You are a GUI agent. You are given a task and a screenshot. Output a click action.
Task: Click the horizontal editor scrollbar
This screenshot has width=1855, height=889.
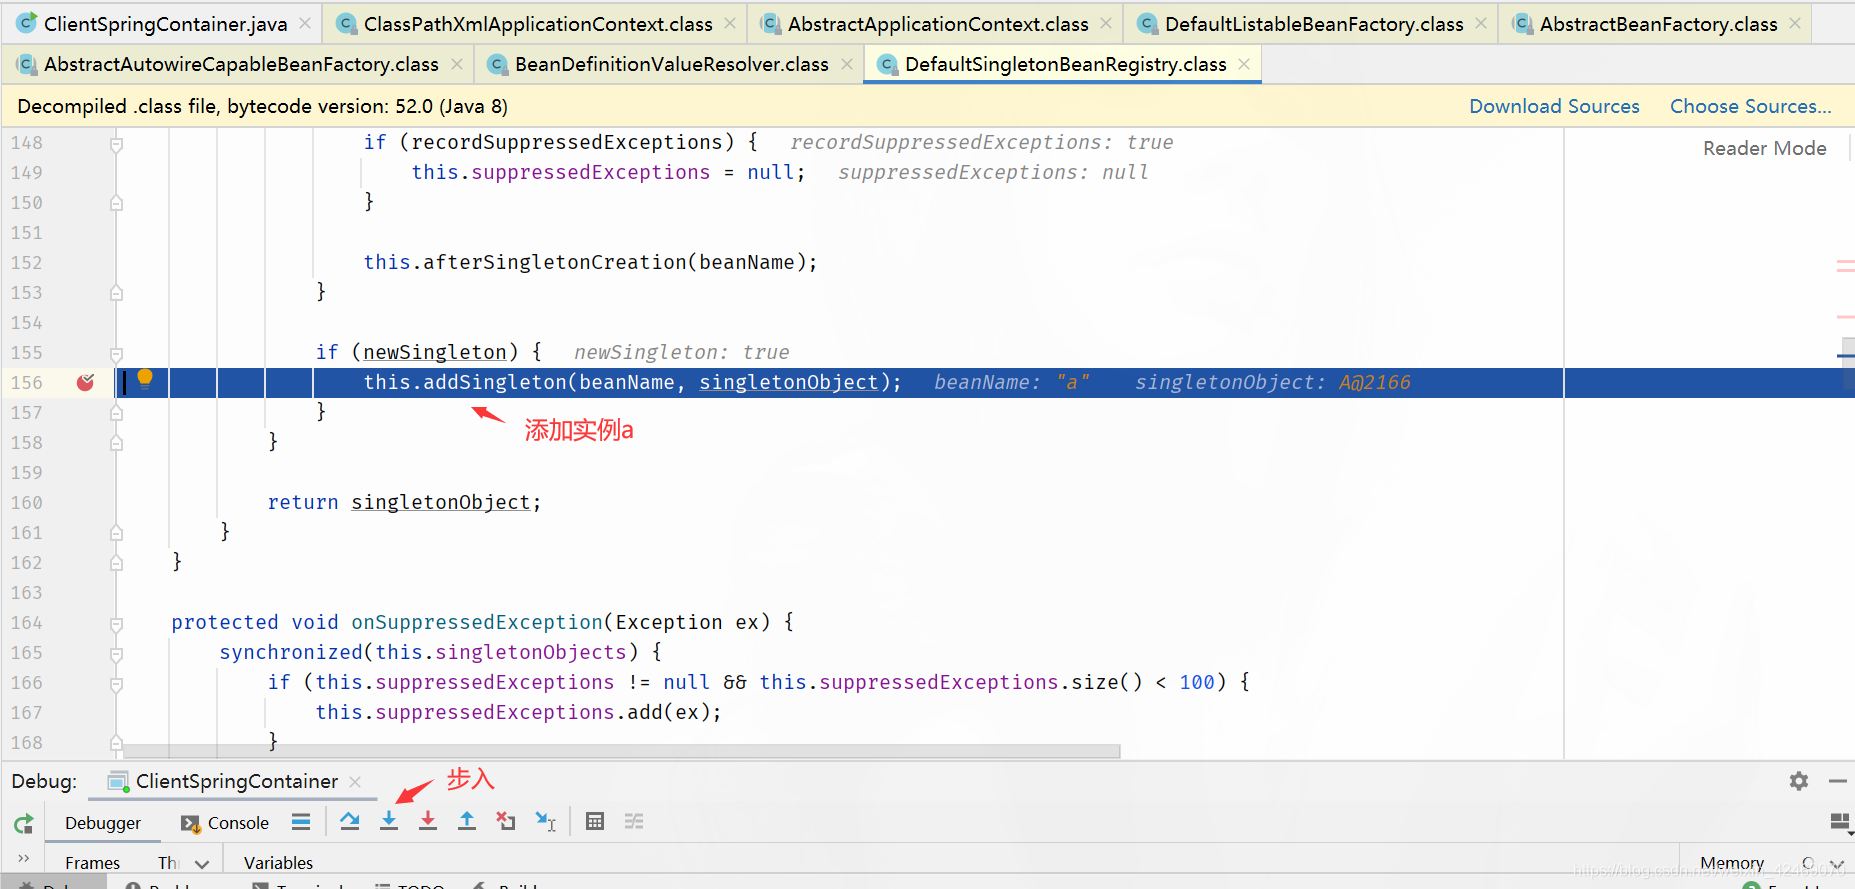click(x=620, y=751)
